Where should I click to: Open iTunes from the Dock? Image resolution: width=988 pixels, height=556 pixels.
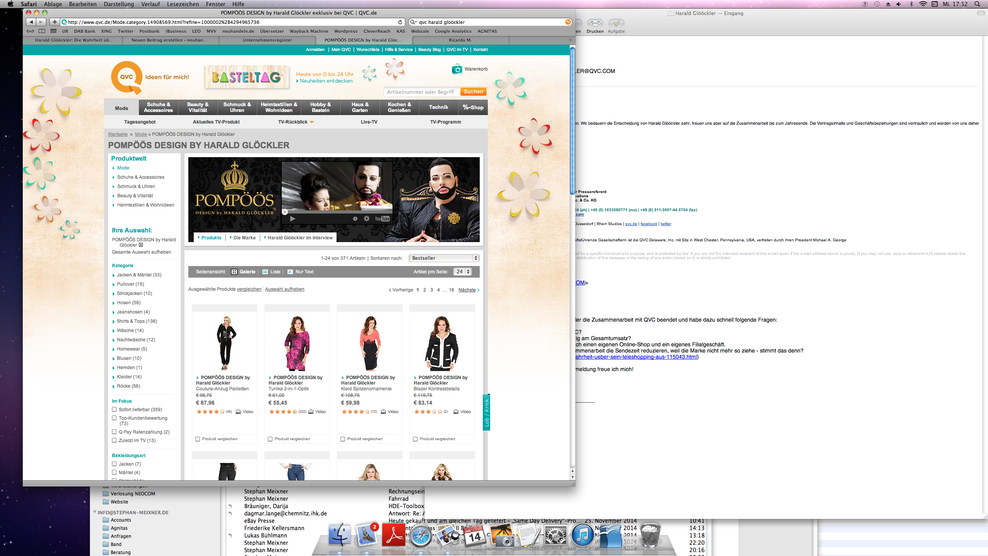(583, 535)
